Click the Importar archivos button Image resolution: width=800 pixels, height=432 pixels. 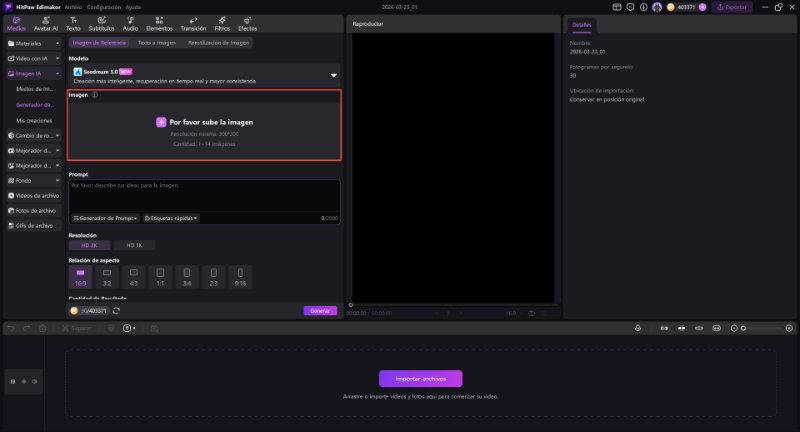pyautogui.click(x=421, y=378)
